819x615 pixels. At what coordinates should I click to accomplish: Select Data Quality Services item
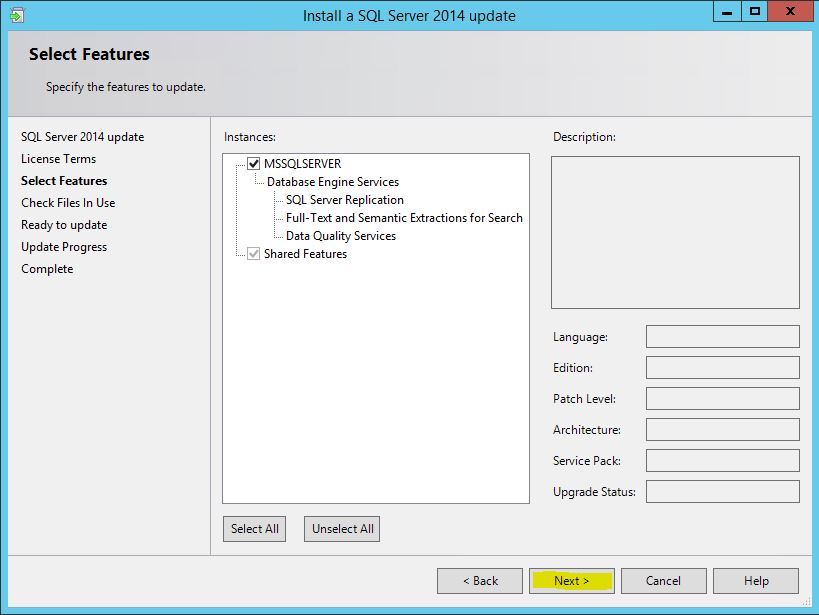(341, 236)
